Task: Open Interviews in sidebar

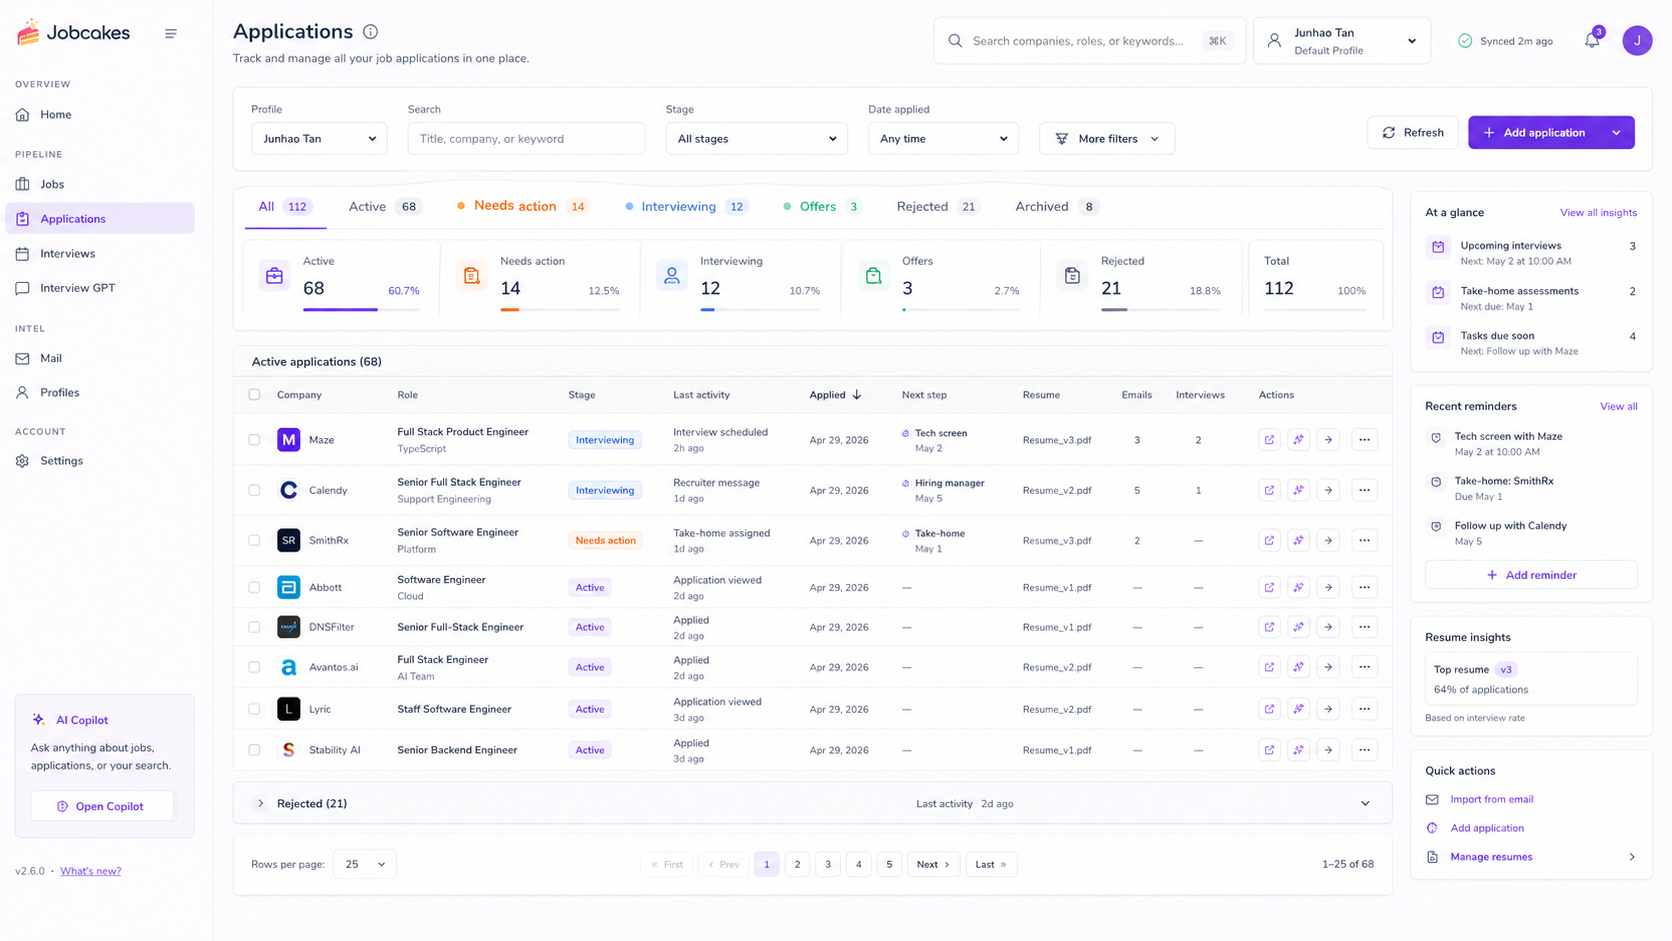Action: coord(100,254)
